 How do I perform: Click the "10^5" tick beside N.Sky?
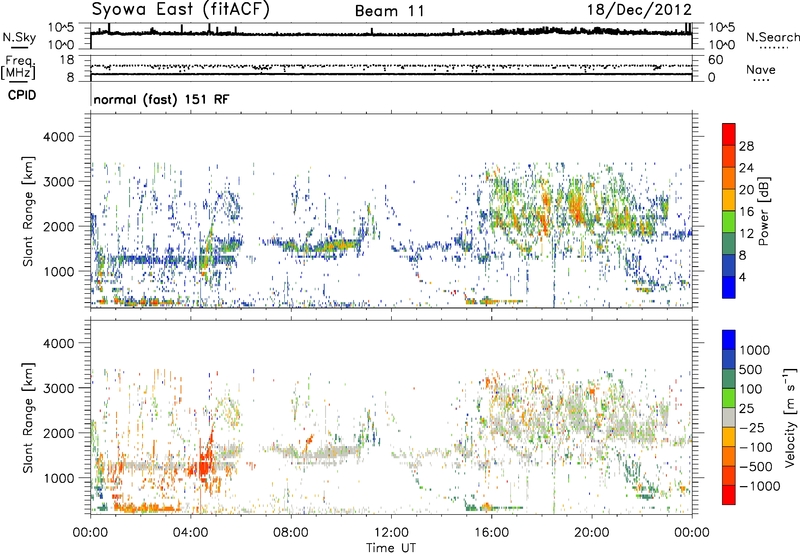click(61, 28)
